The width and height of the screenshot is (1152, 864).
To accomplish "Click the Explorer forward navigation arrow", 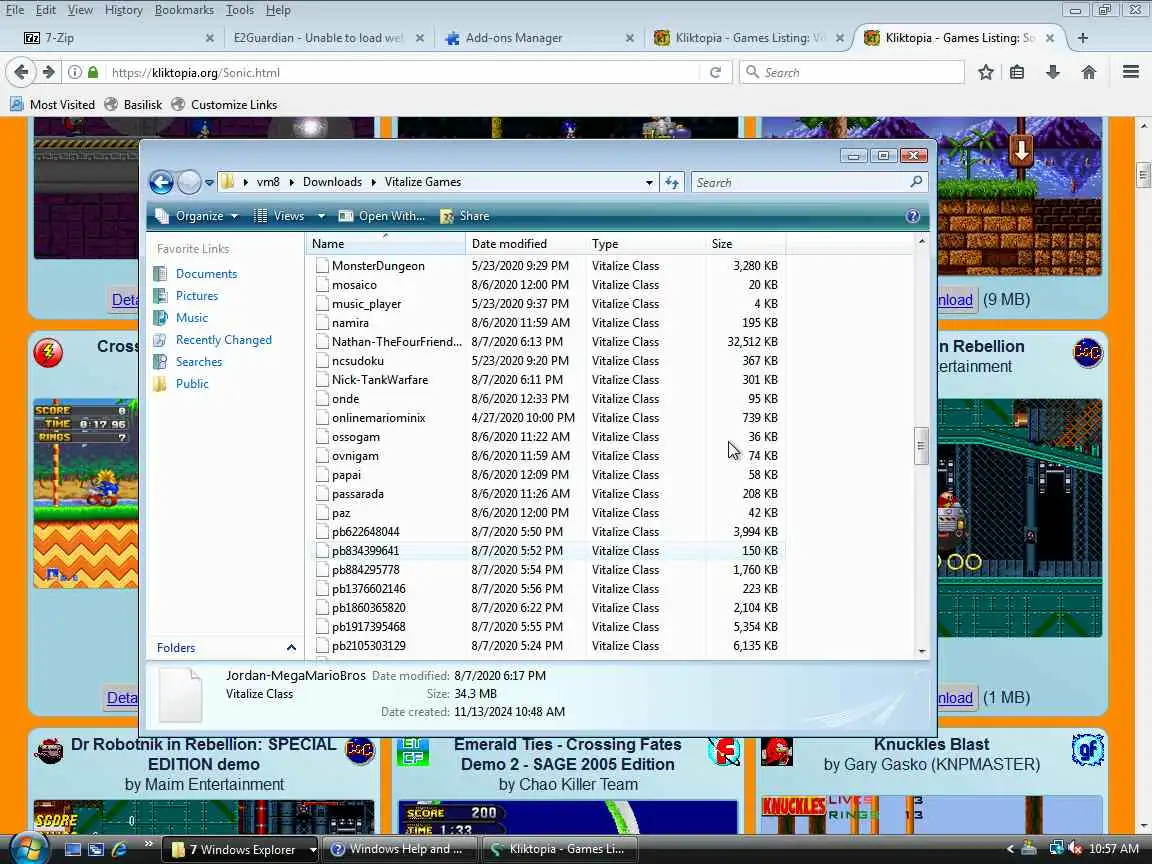I will pyautogui.click(x=189, y=182).
